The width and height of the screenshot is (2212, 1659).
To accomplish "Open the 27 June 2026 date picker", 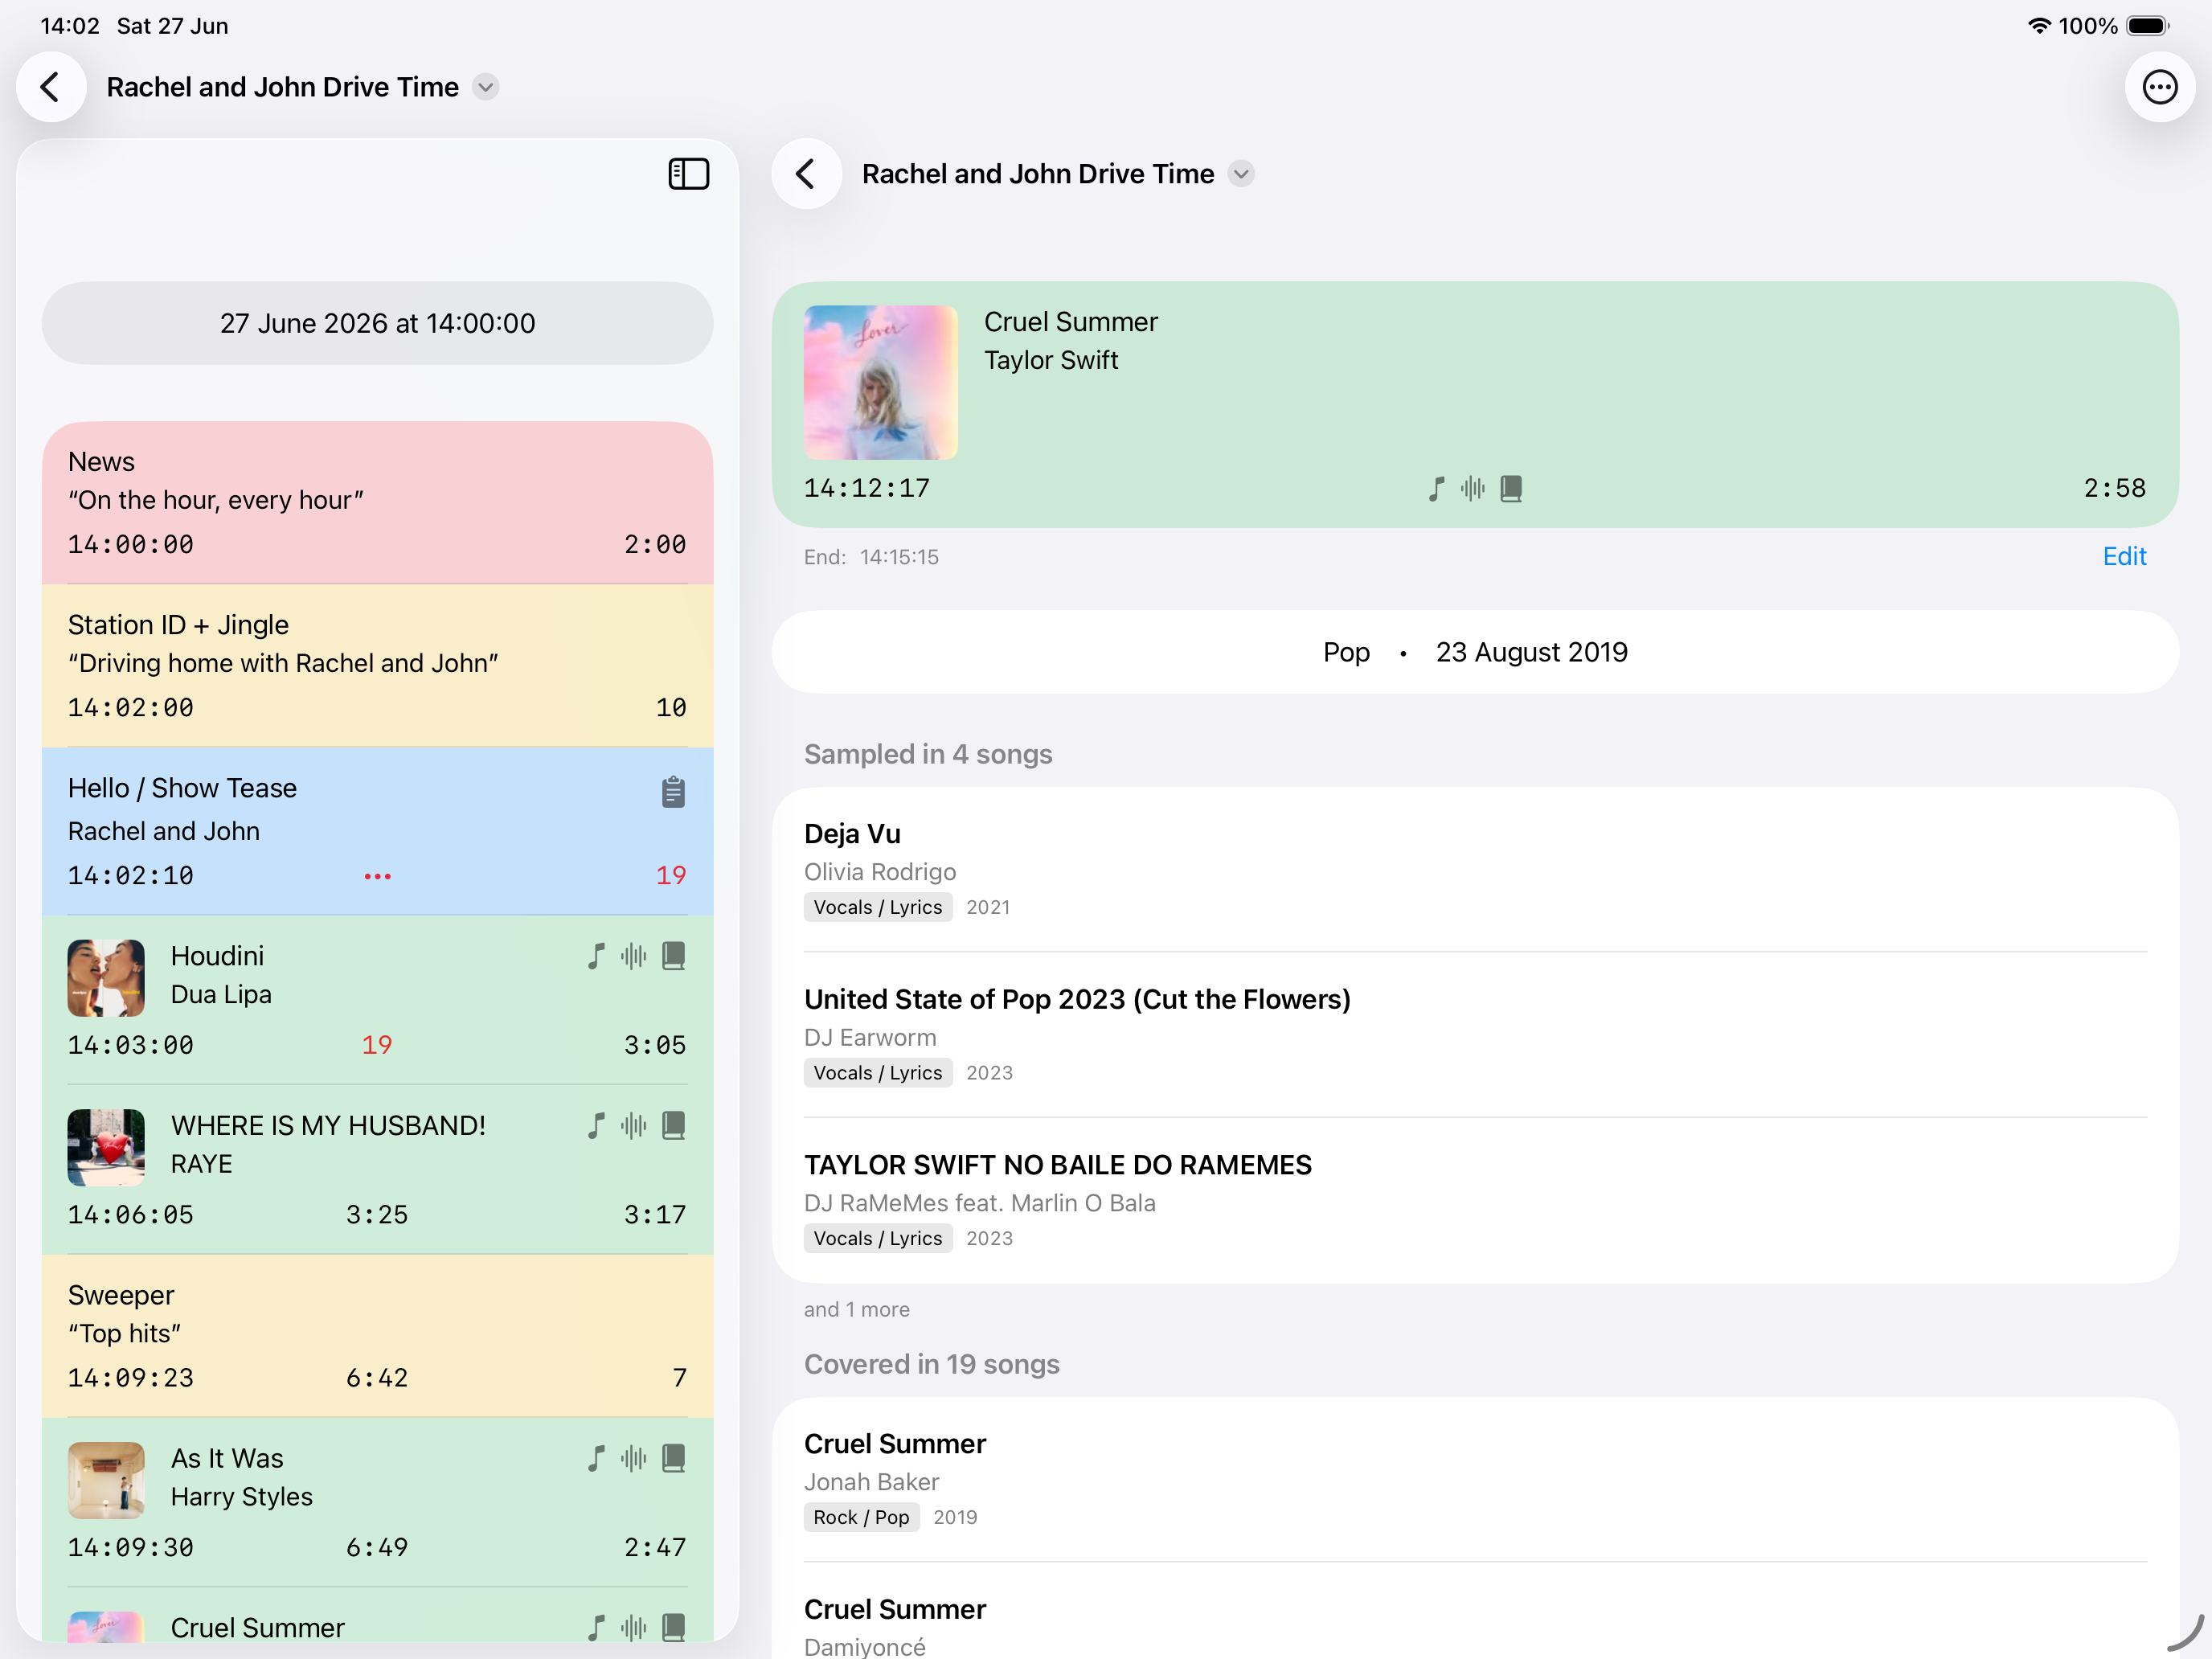I will [378, 323].
